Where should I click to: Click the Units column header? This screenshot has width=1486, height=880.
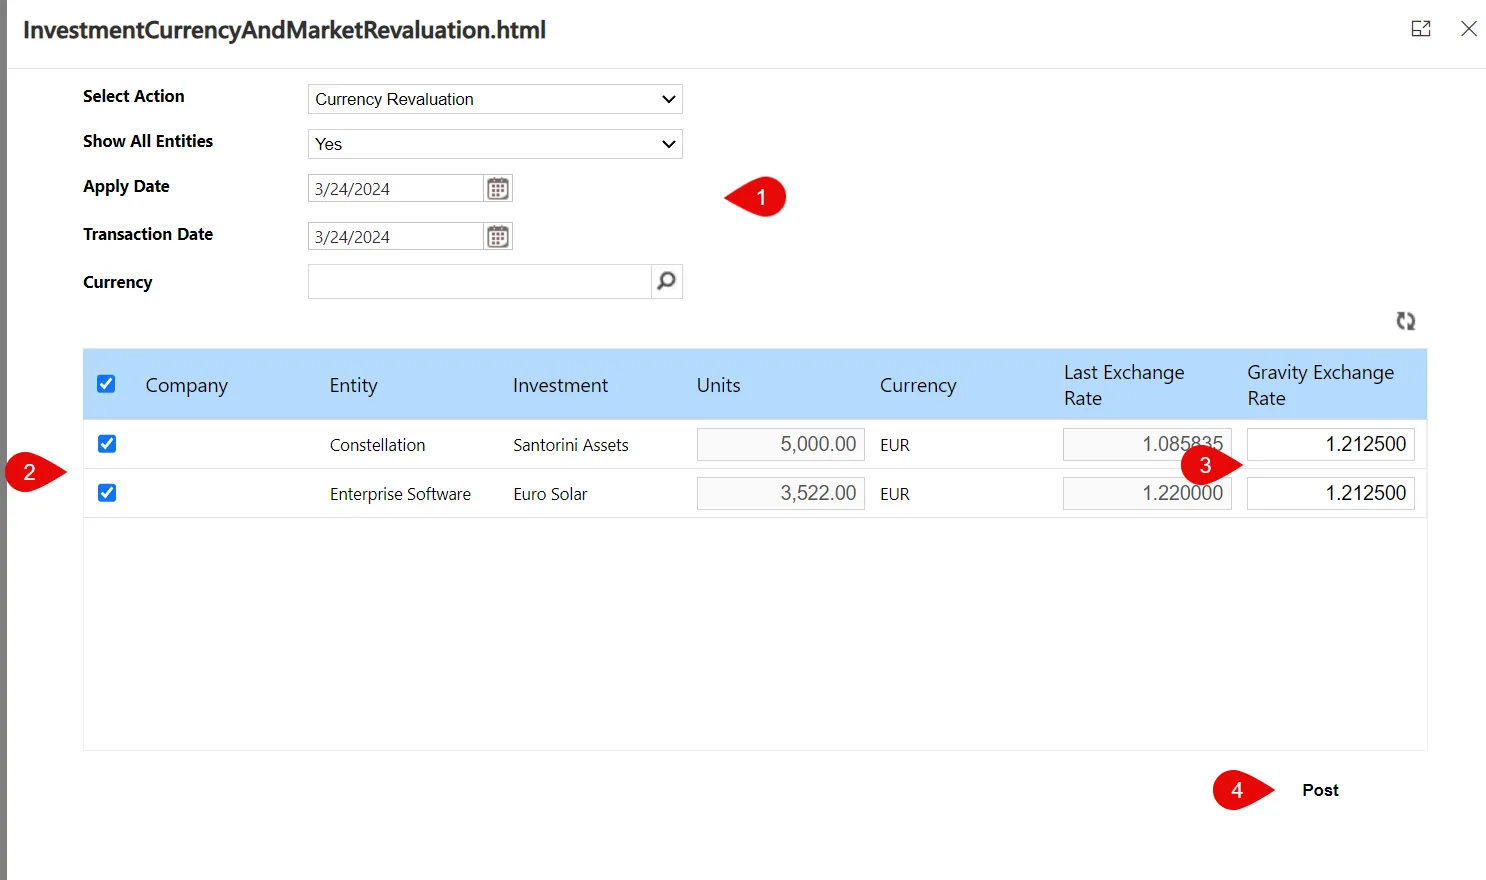pyautogui.click(x=718, y=385)
